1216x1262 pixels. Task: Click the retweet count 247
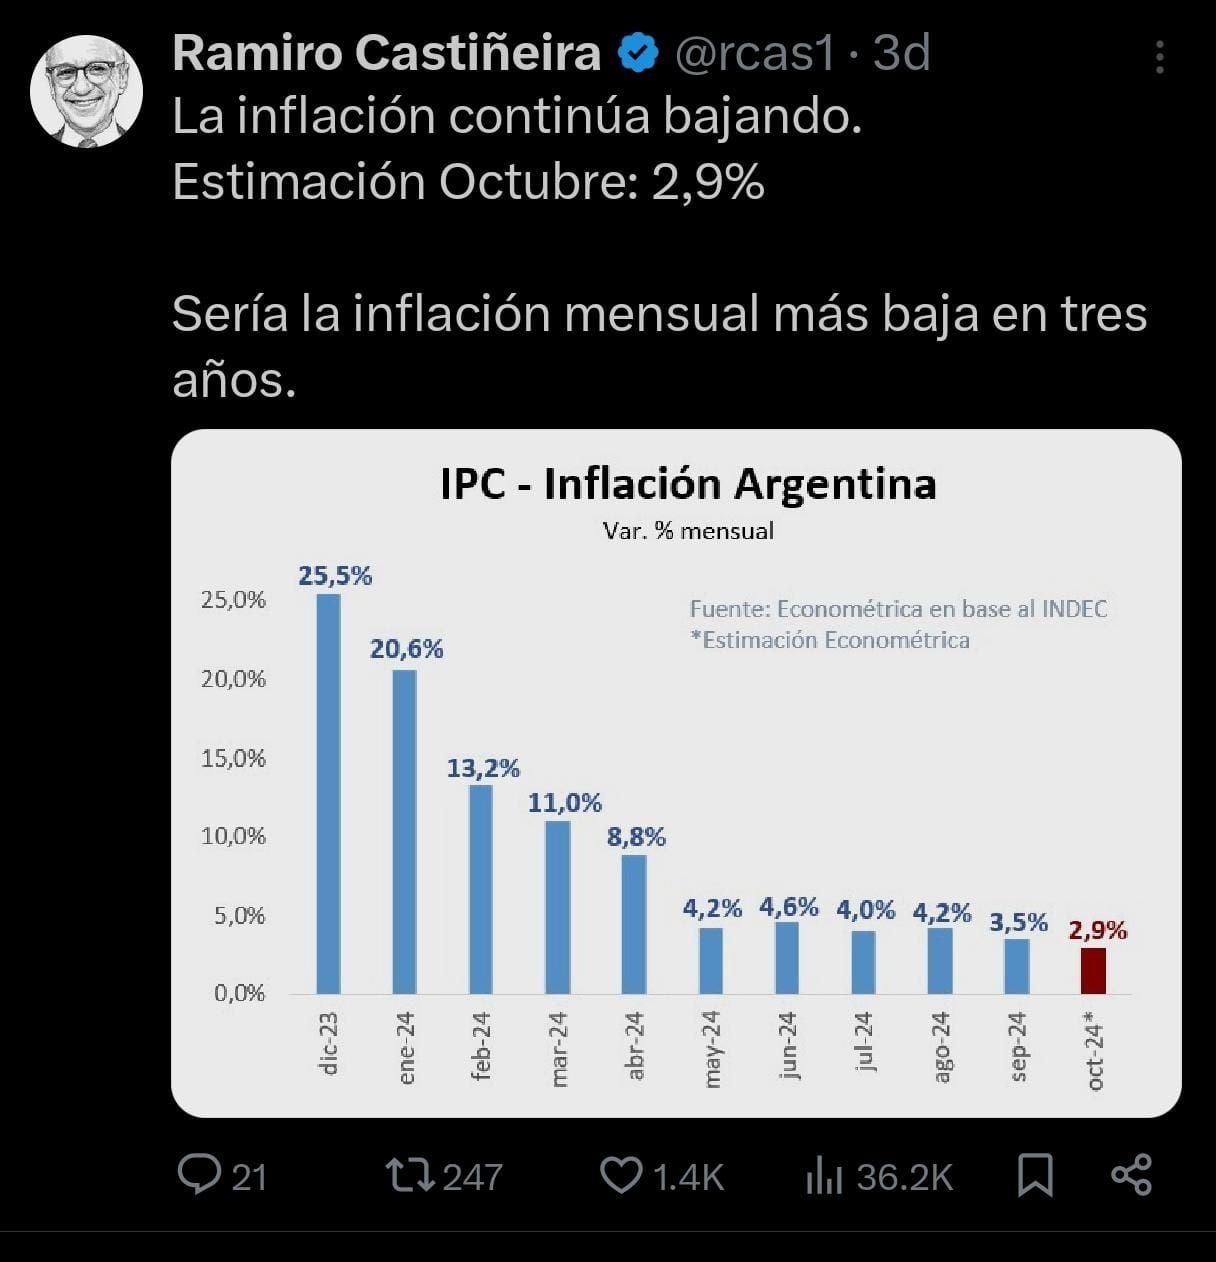pyautogui.click(x=472, y=1177)
